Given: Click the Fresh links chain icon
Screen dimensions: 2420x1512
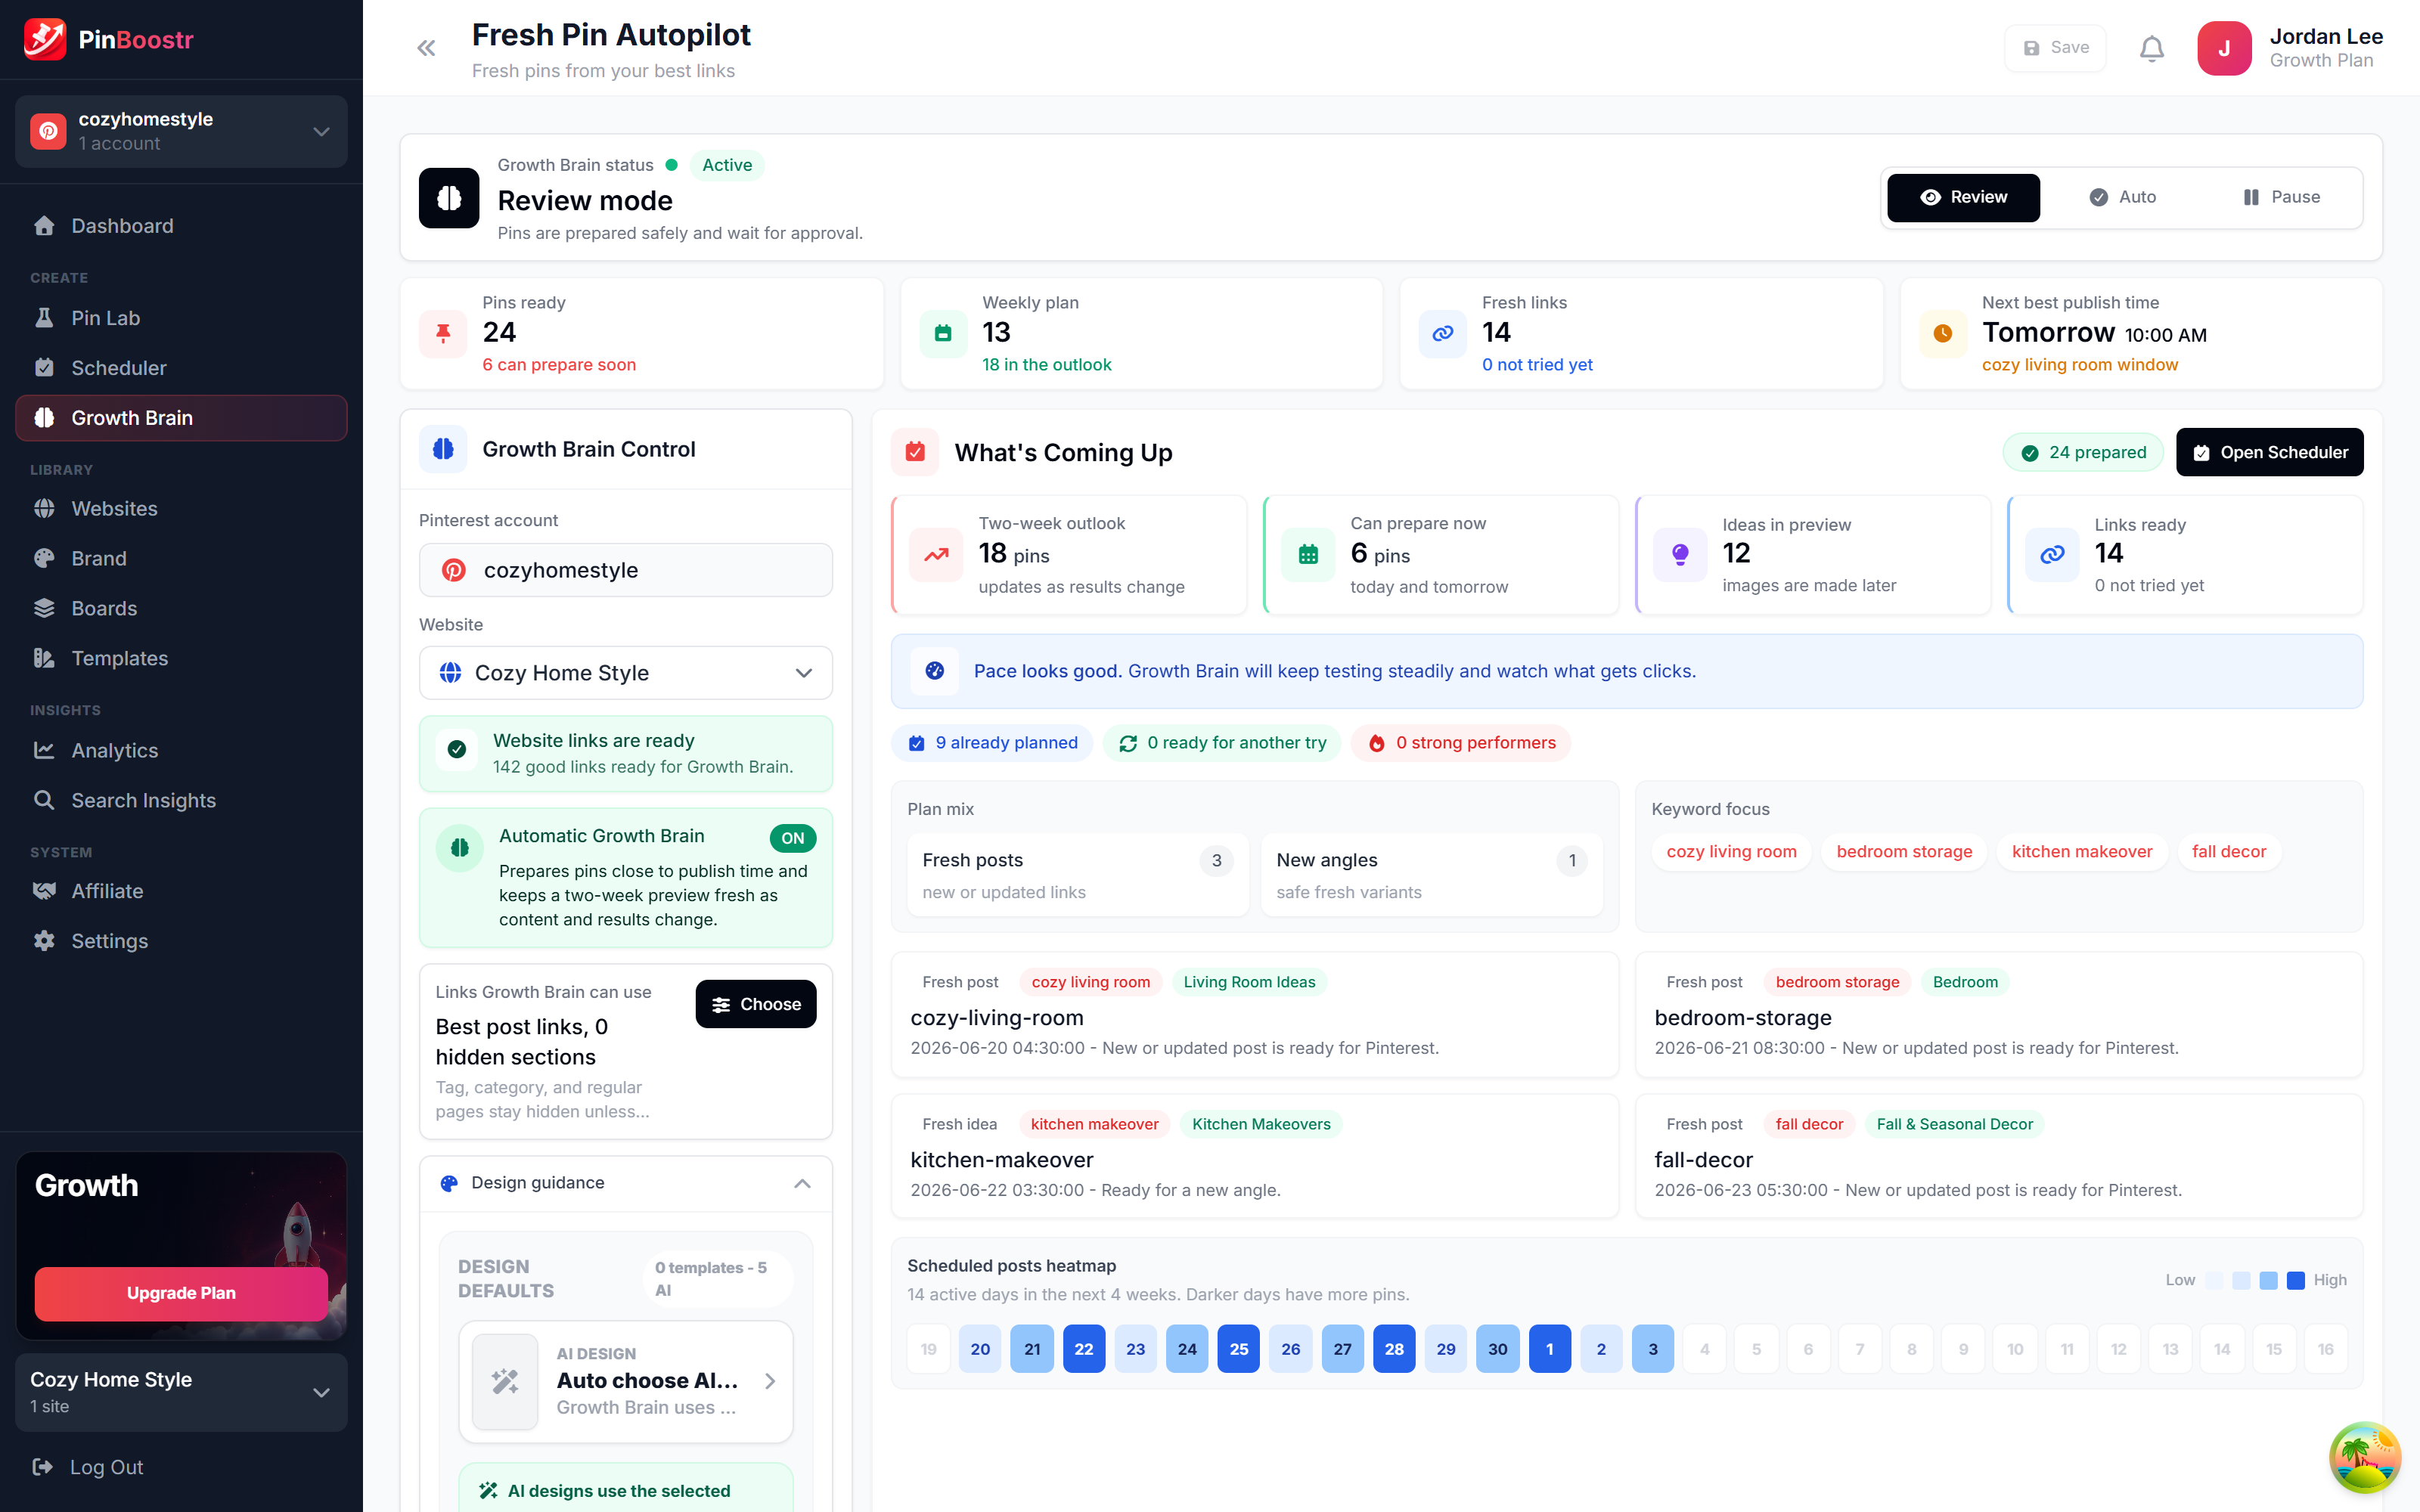Looking at the screenshot, I should [x=1443, y=333].
